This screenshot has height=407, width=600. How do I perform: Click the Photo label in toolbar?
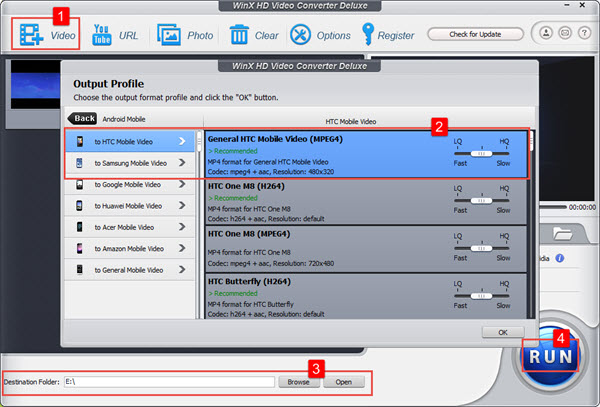point(200,35)
